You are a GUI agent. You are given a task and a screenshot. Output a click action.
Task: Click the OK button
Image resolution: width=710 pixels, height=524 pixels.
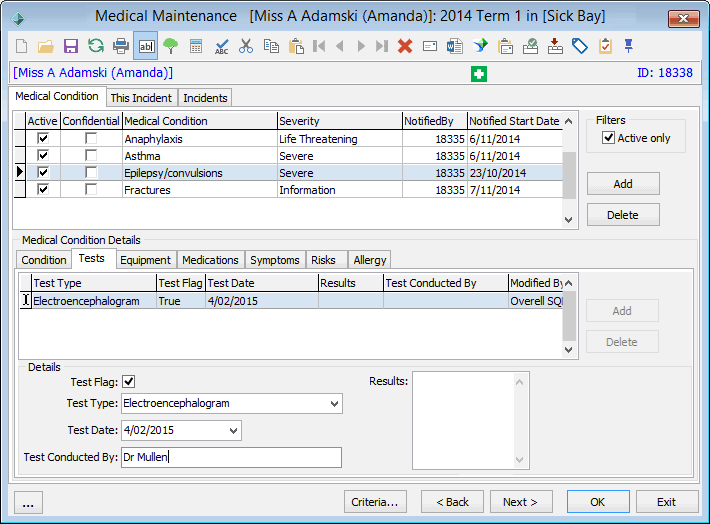(598, 502)
